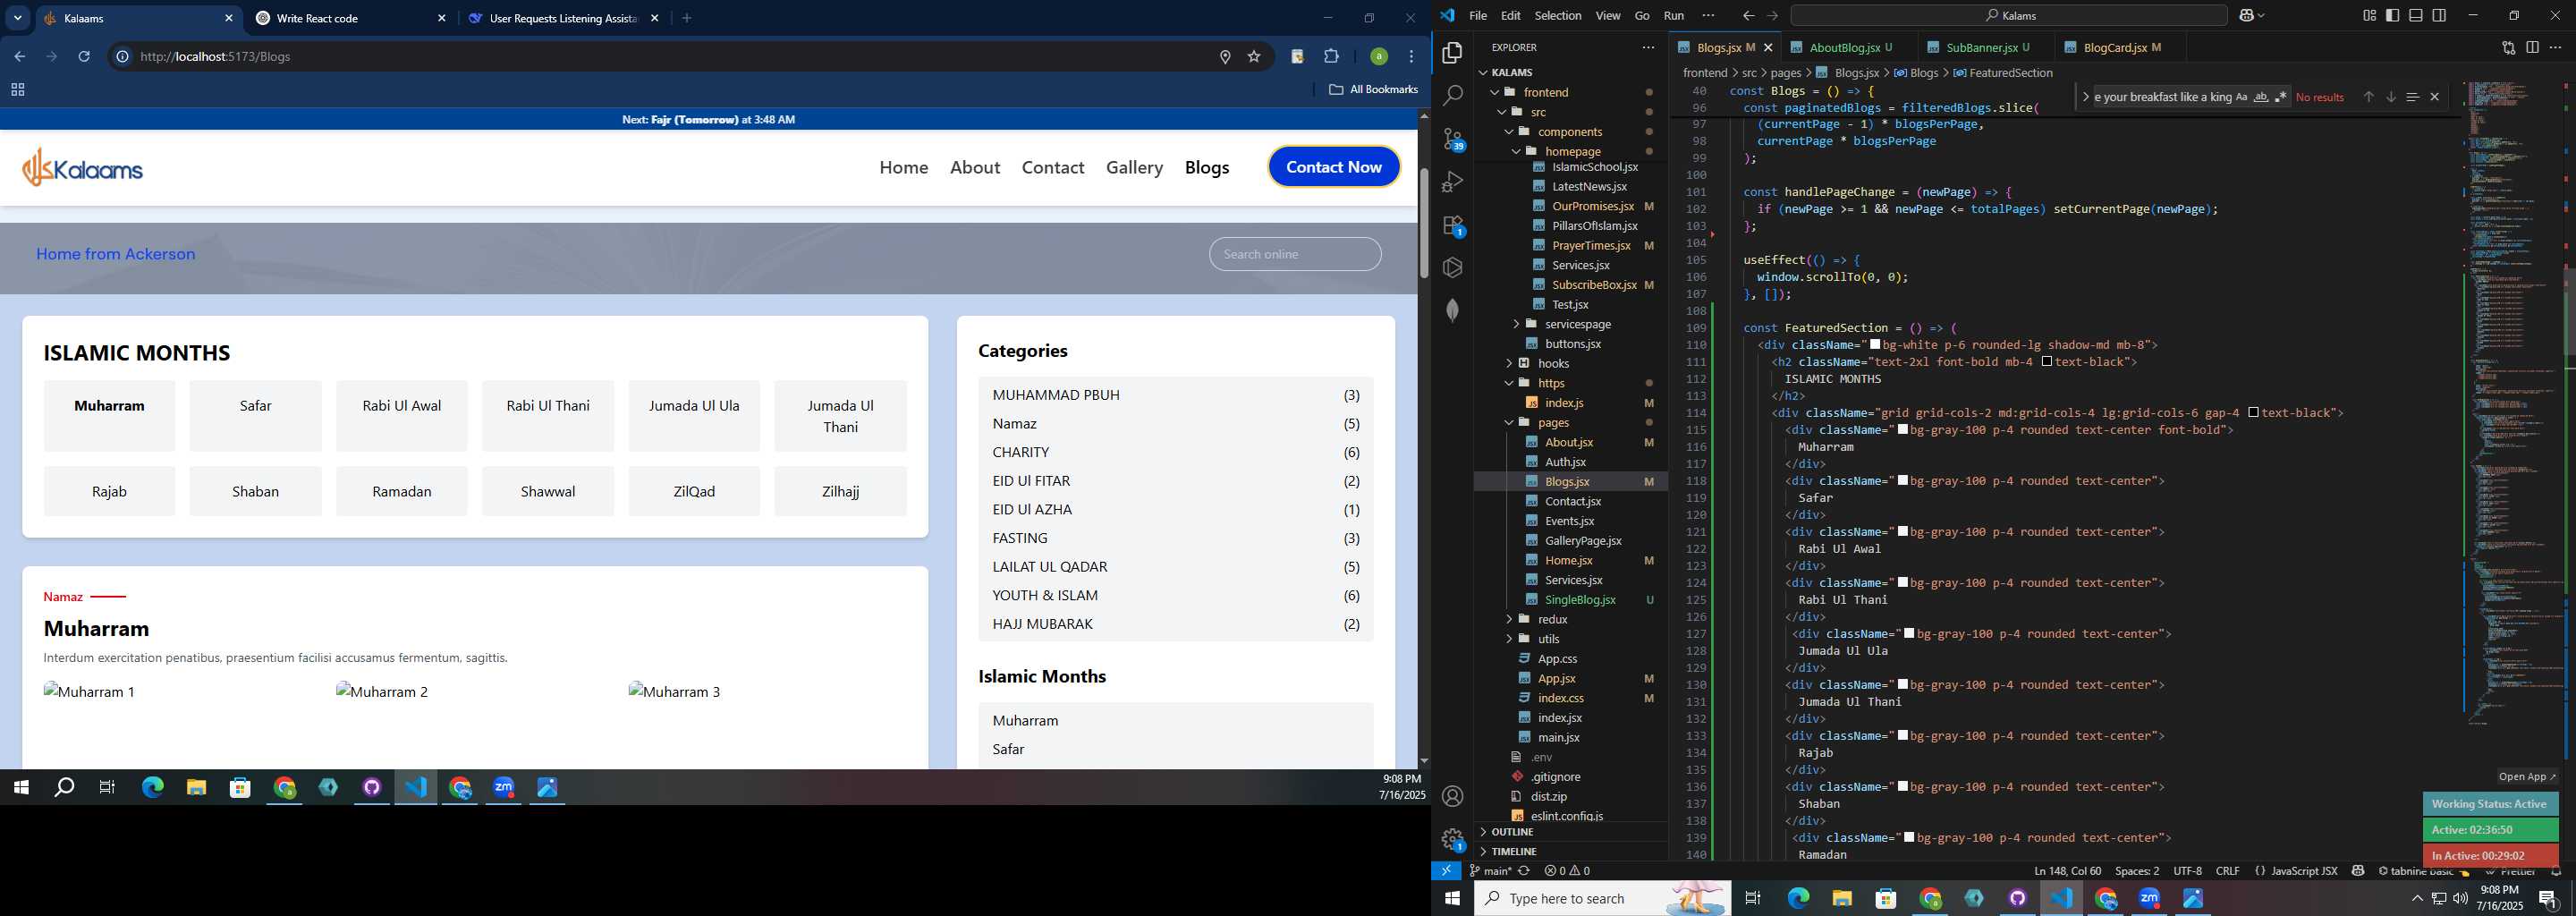Open GitHub Desktop from the lower taskbar
The height and width of the screenshot is (916, 2576).
(2018, 898)
